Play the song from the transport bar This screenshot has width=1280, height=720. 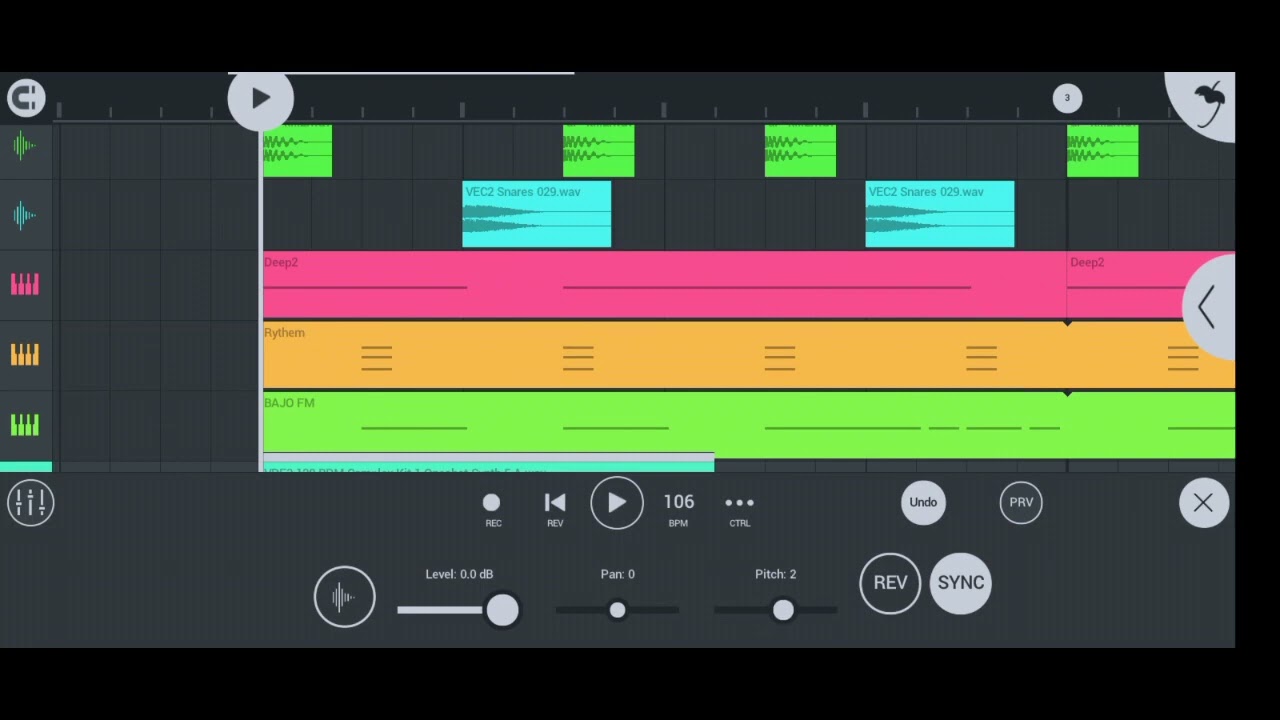tap(617, 503)
